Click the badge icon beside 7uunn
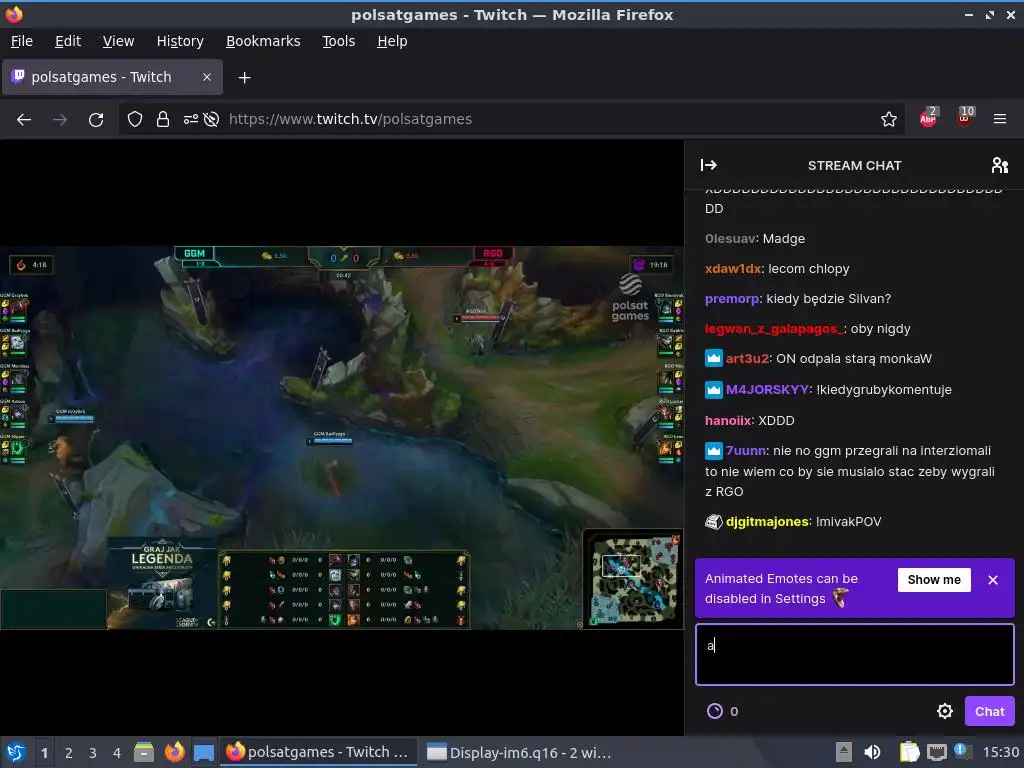The height and width of the screenshot is (768, 1024). 713,450
